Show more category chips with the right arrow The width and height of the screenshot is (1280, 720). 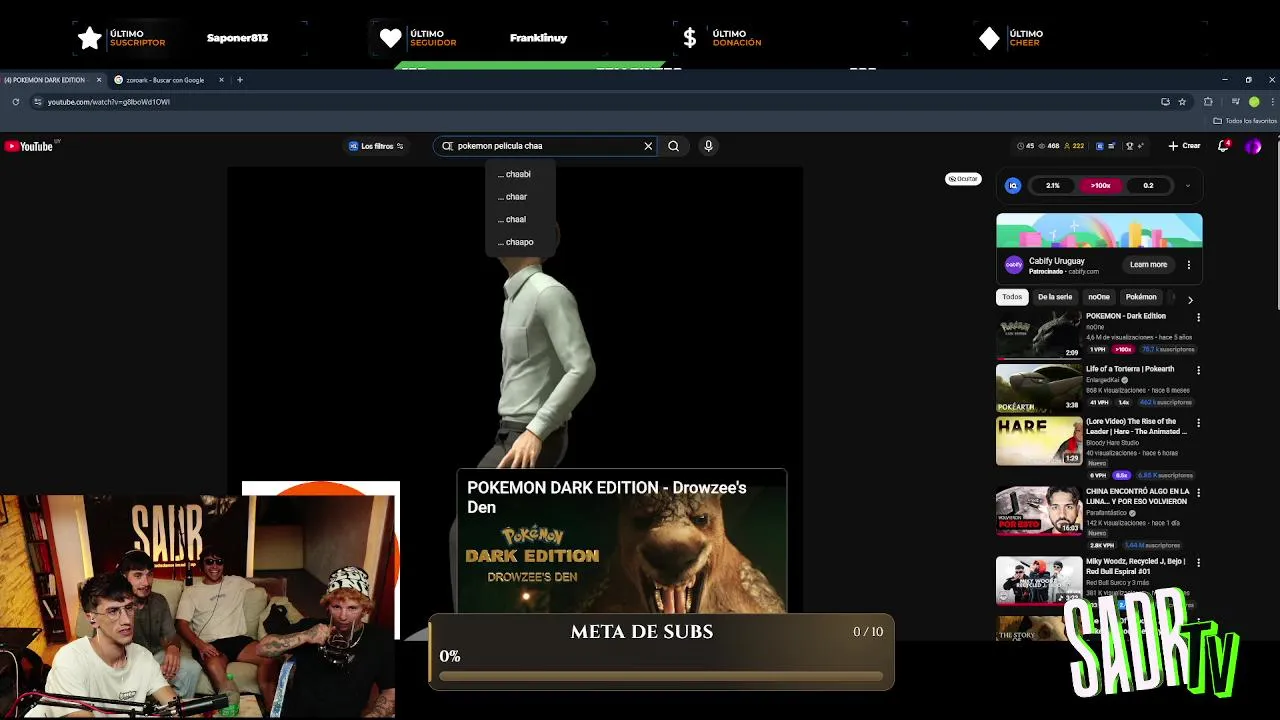coord(1190,299)
